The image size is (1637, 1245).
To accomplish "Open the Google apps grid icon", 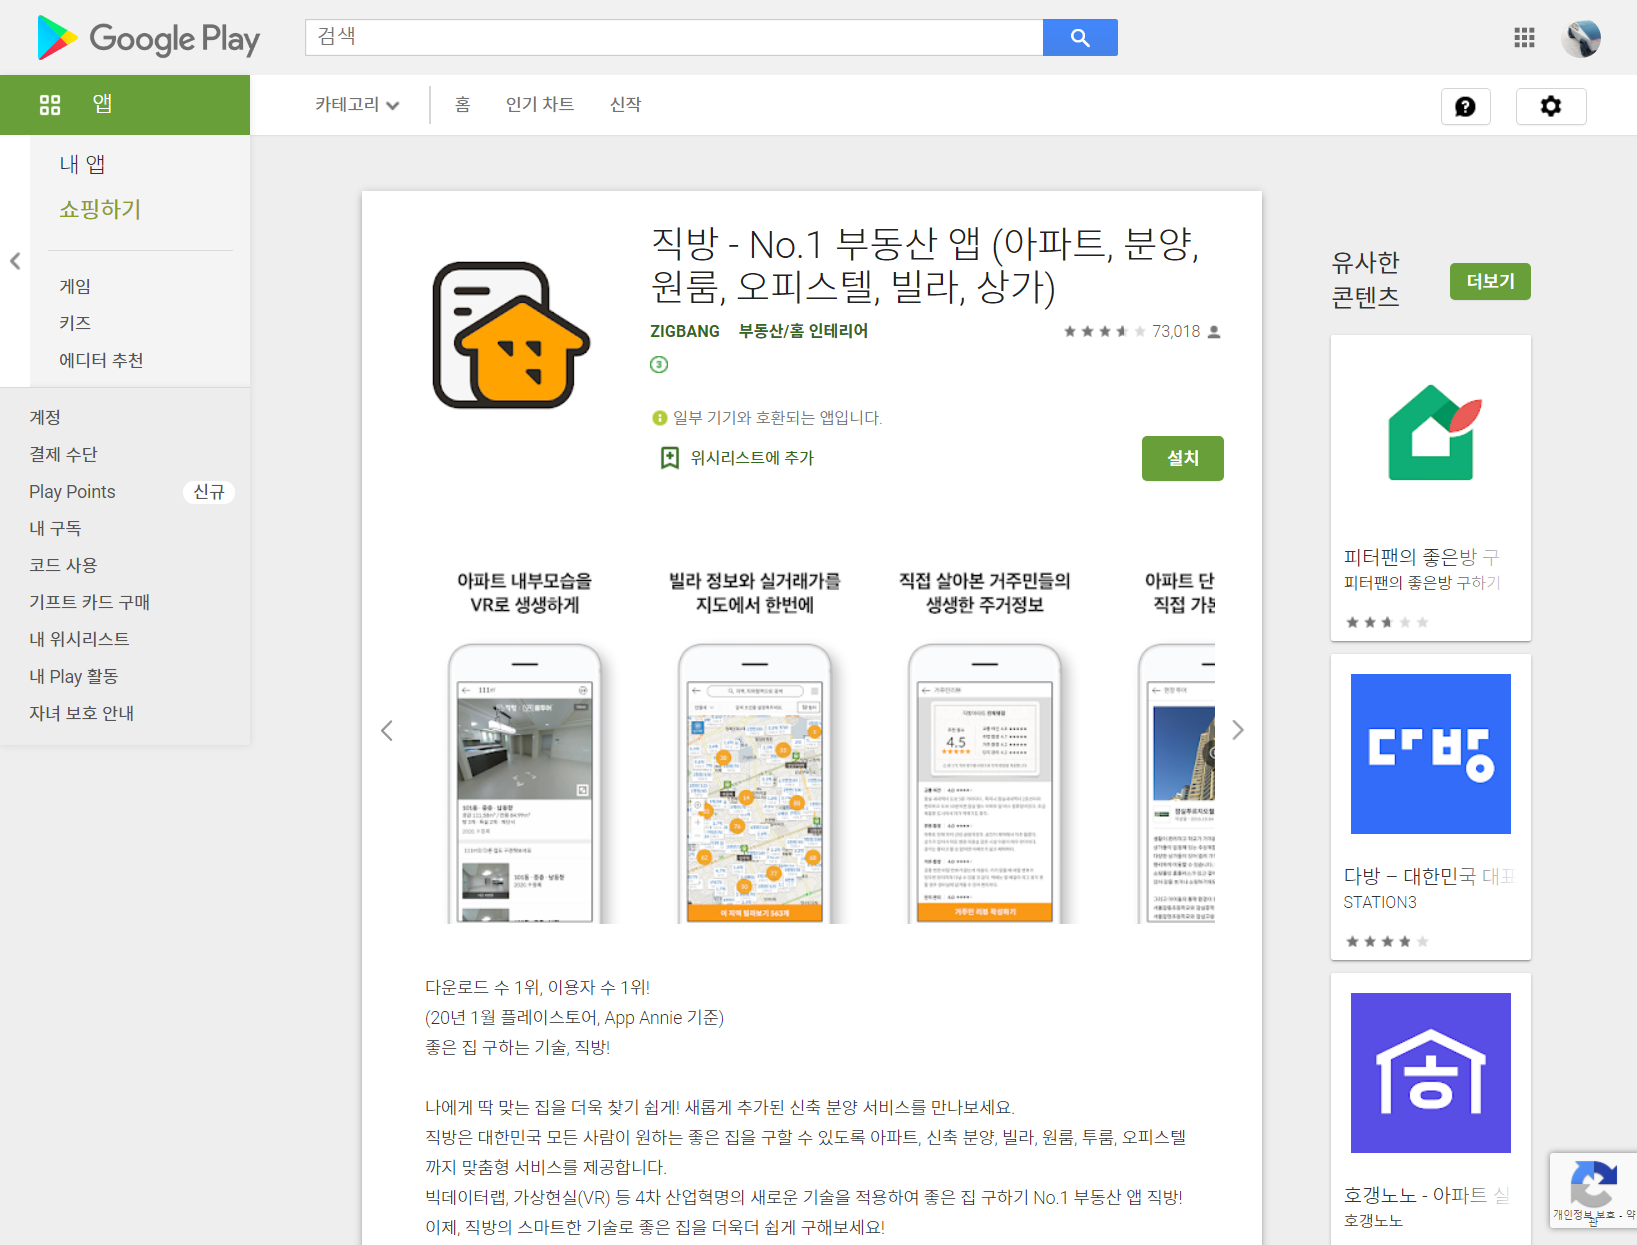I will (x=1524, y=38).
